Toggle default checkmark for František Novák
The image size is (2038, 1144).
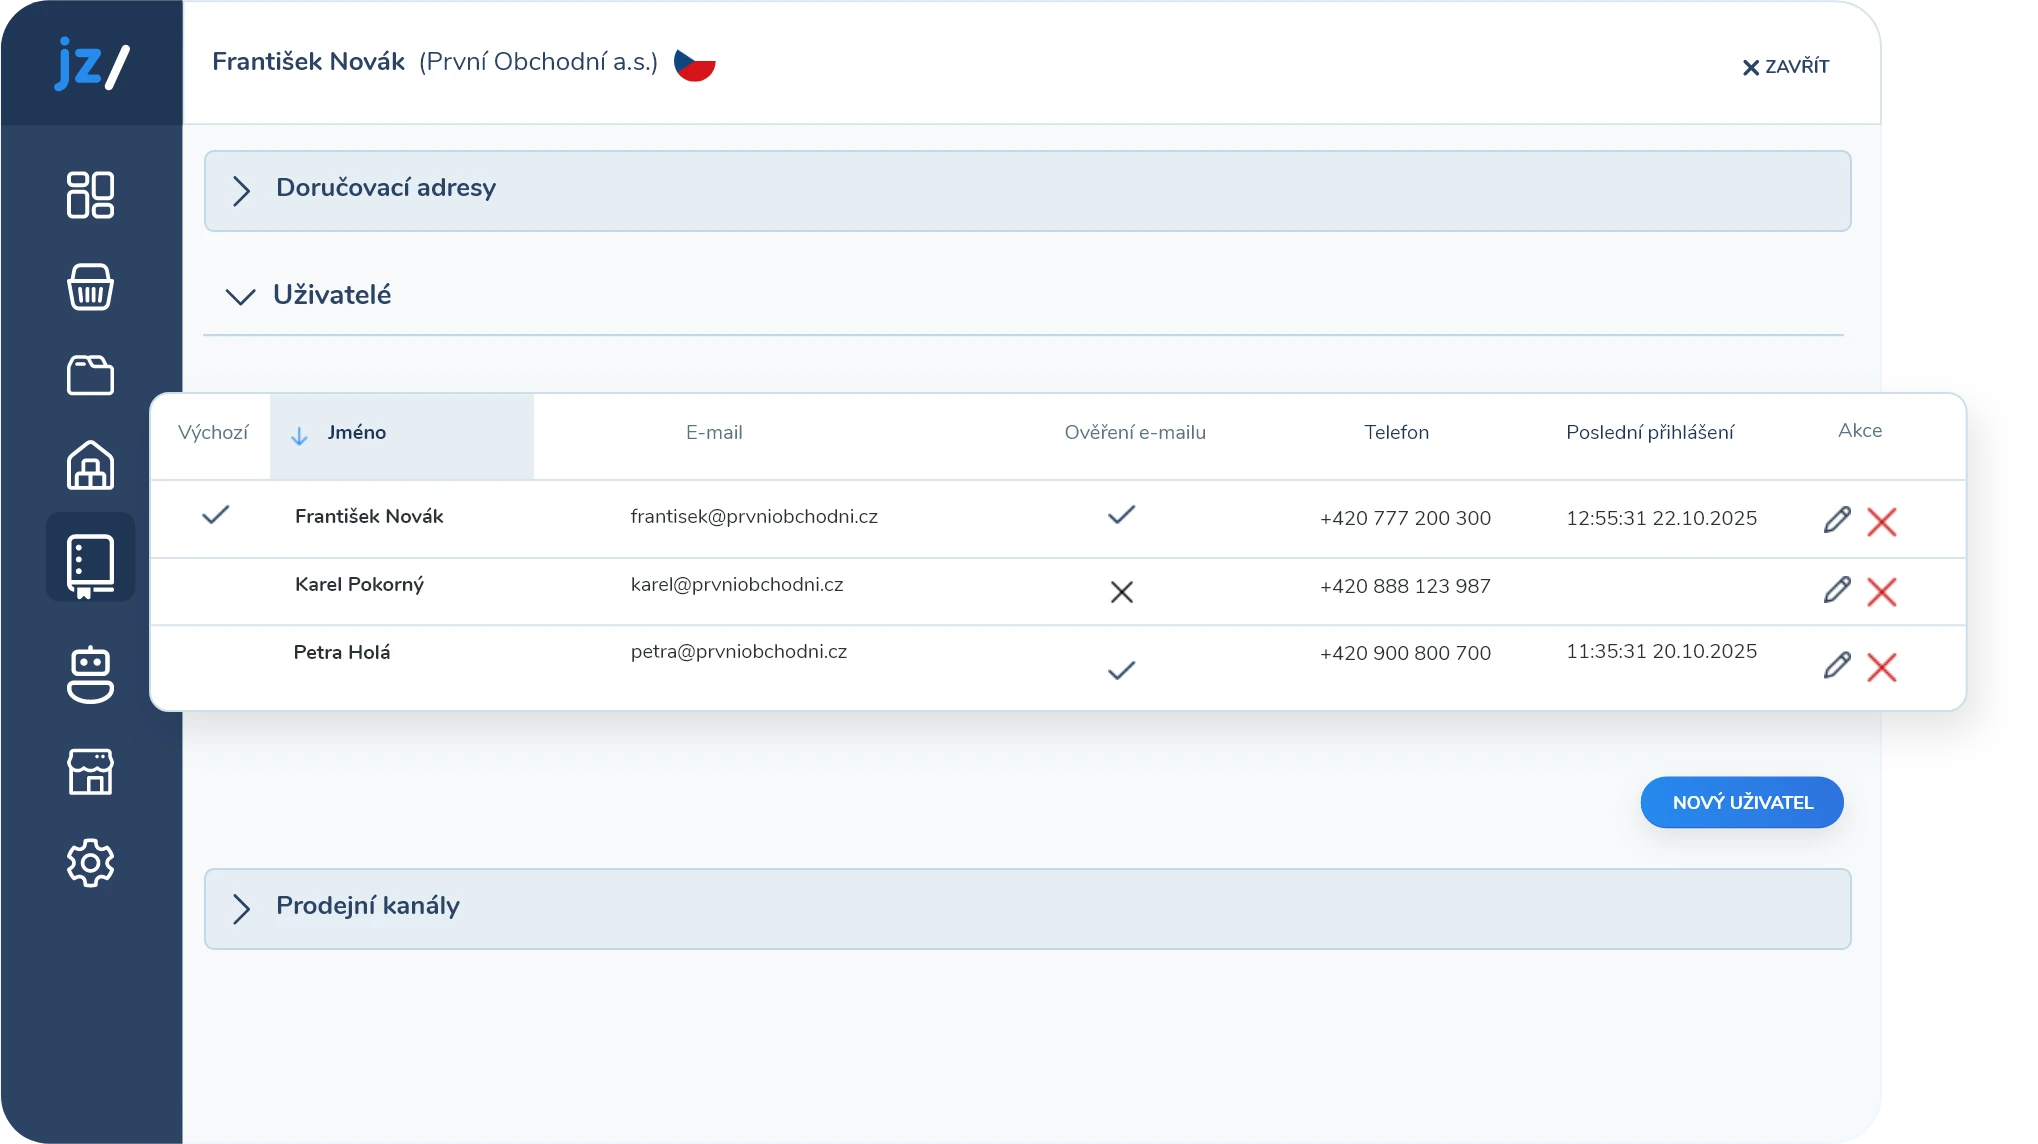click(215, 515)
